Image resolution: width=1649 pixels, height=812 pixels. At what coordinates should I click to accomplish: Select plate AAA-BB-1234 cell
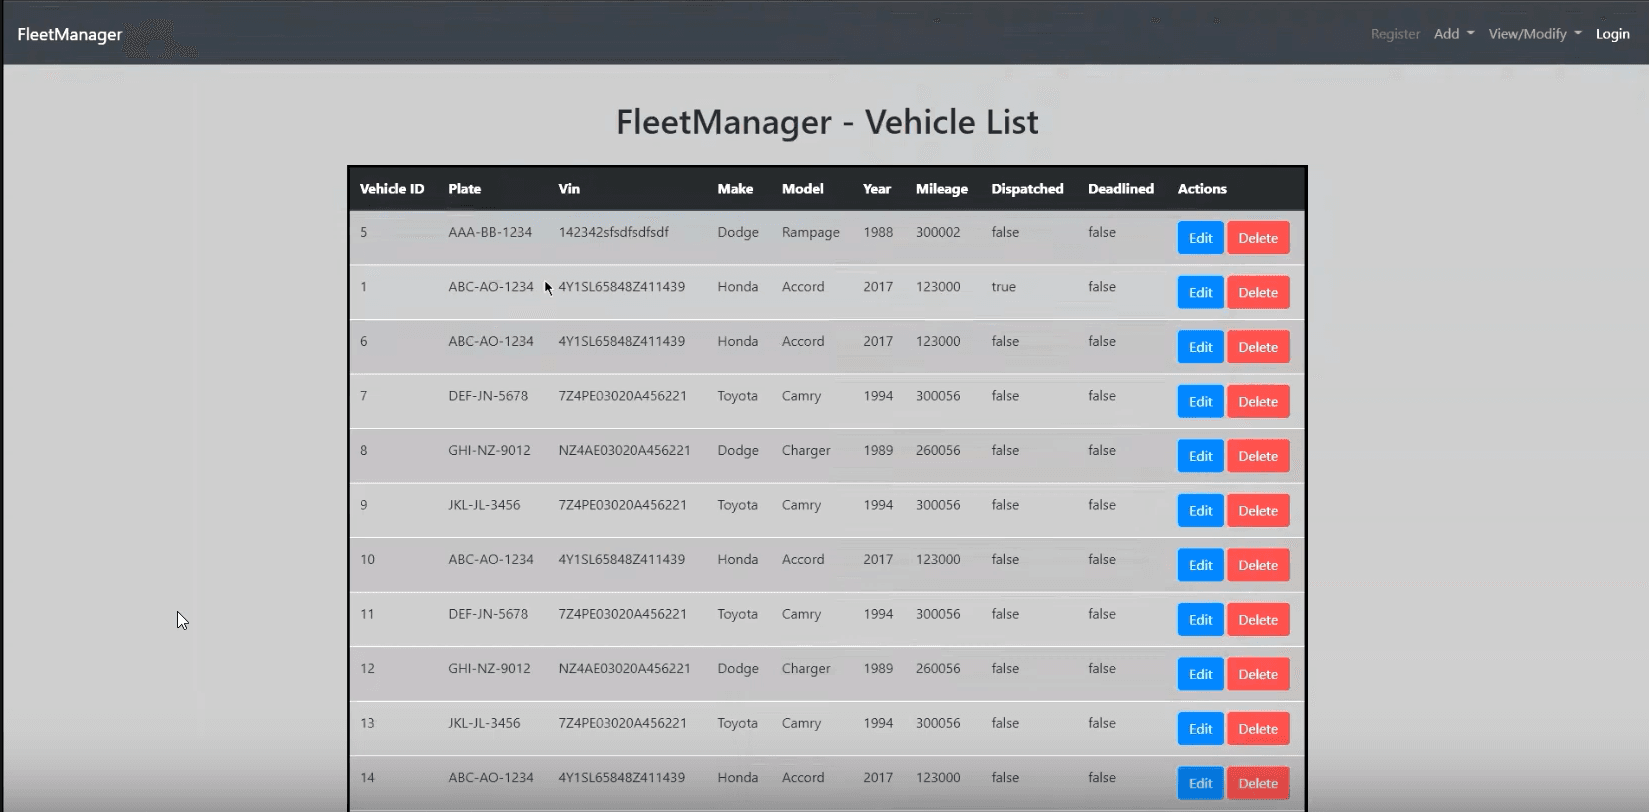pyautogui.click(x=490, y=232)
